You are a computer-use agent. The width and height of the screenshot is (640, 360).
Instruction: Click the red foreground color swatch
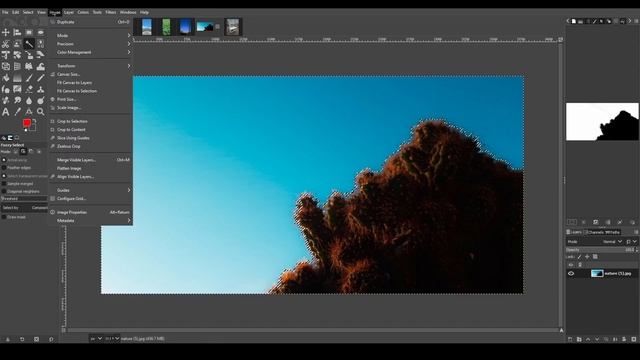(x=27, y=123)
